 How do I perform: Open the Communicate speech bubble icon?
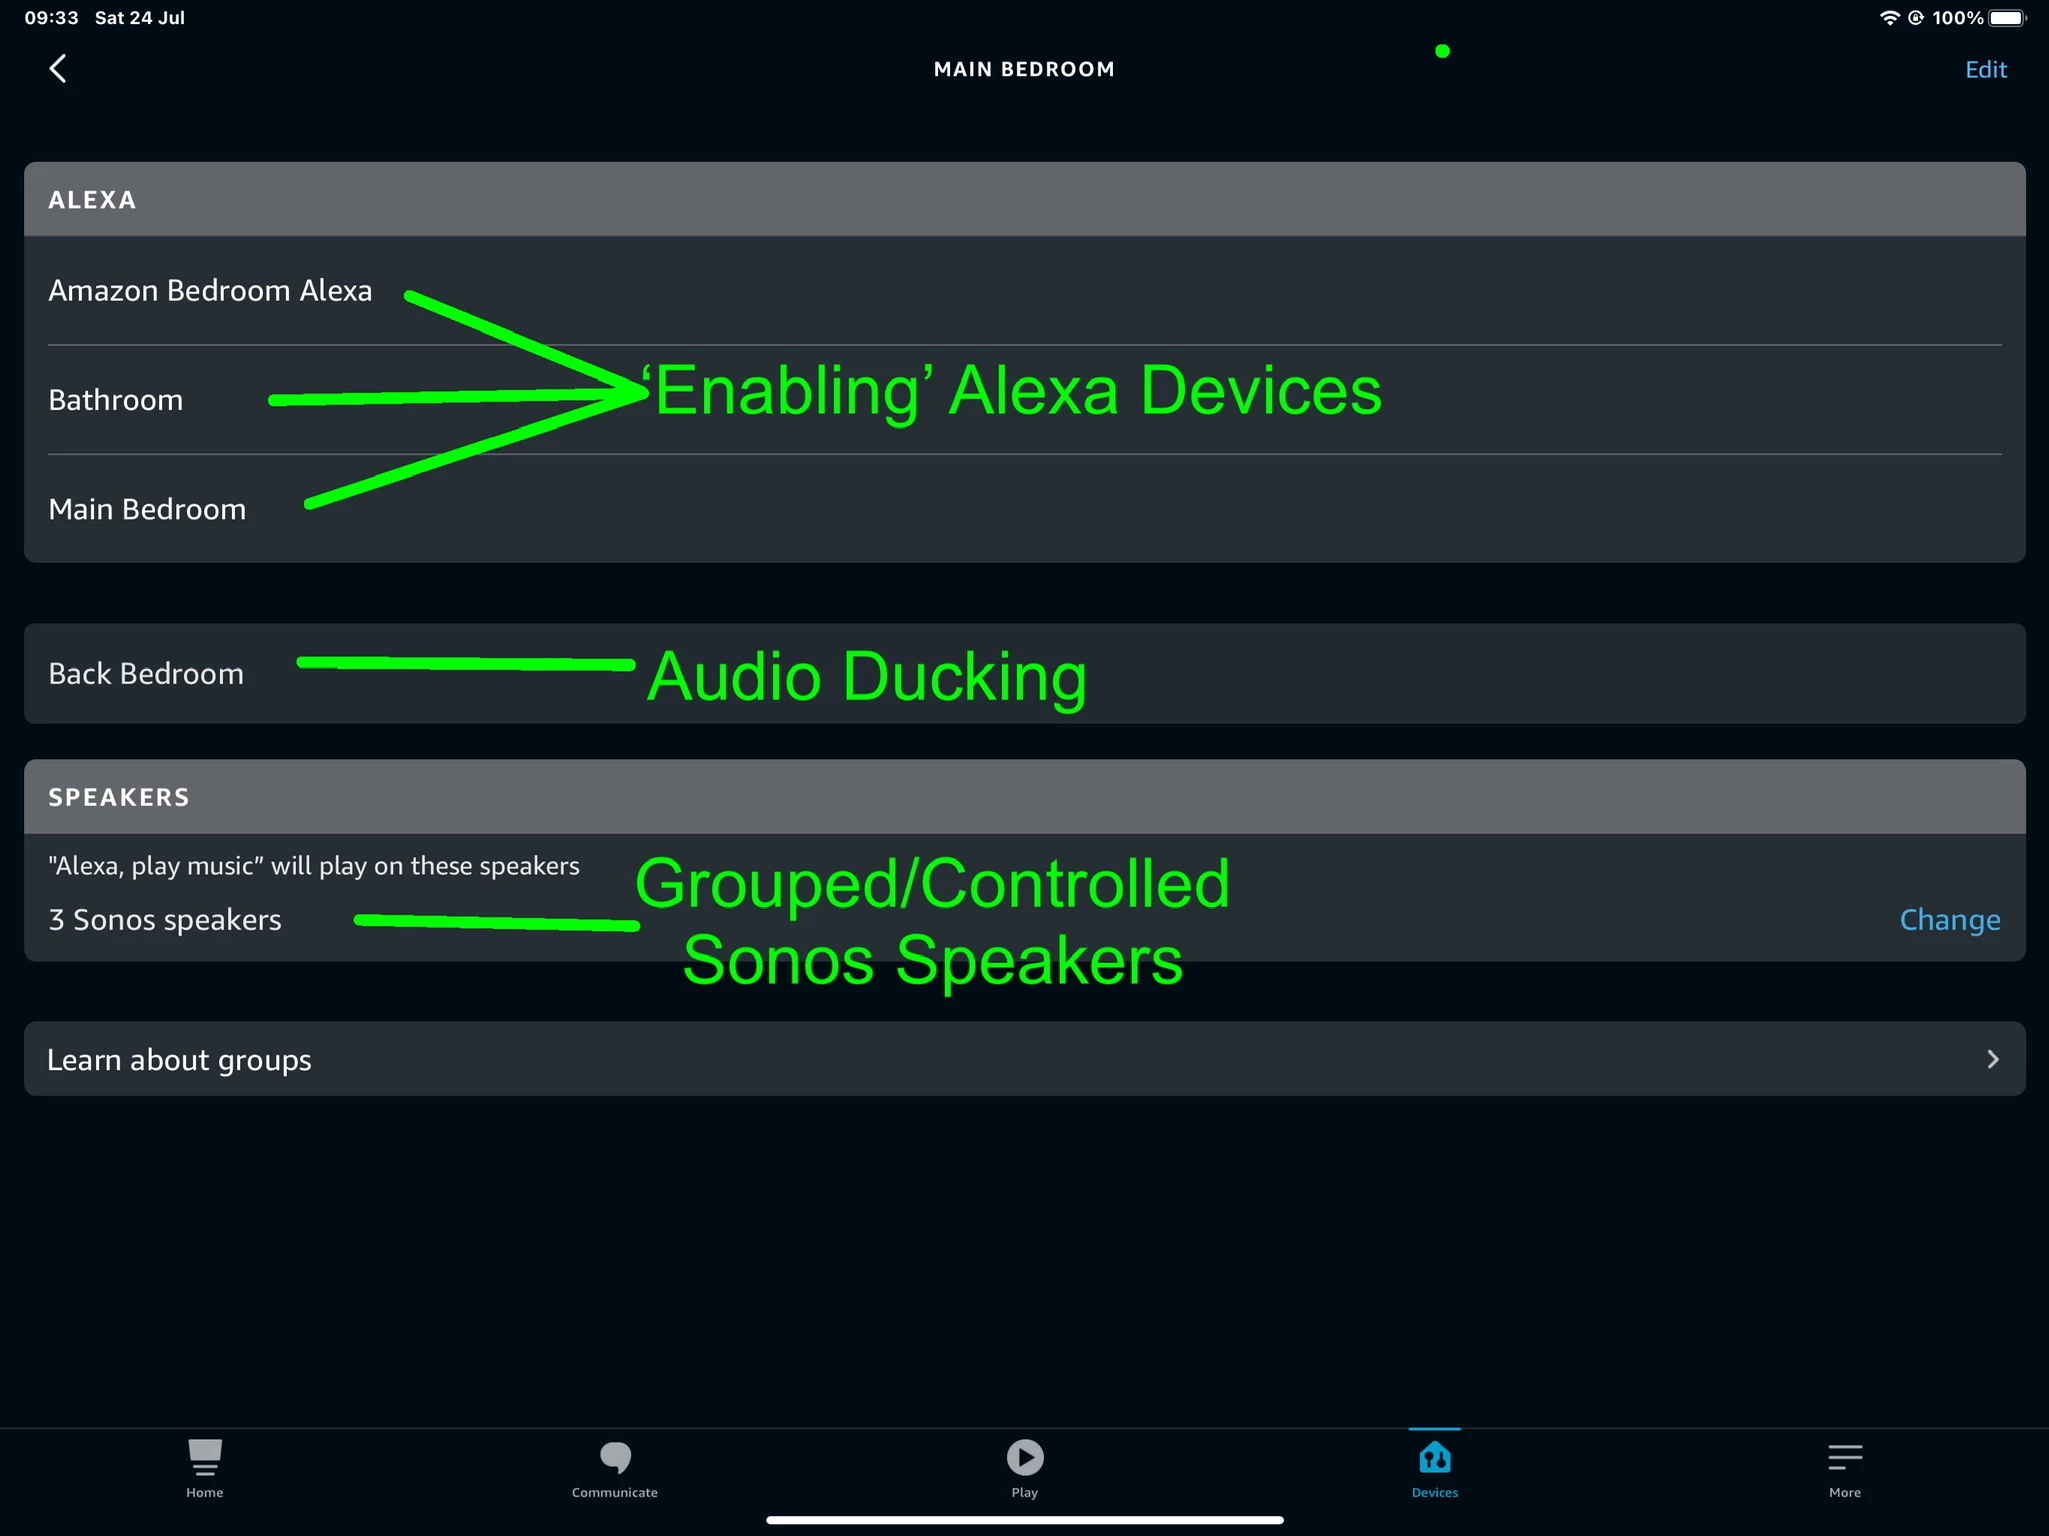tap(615, 1457)
